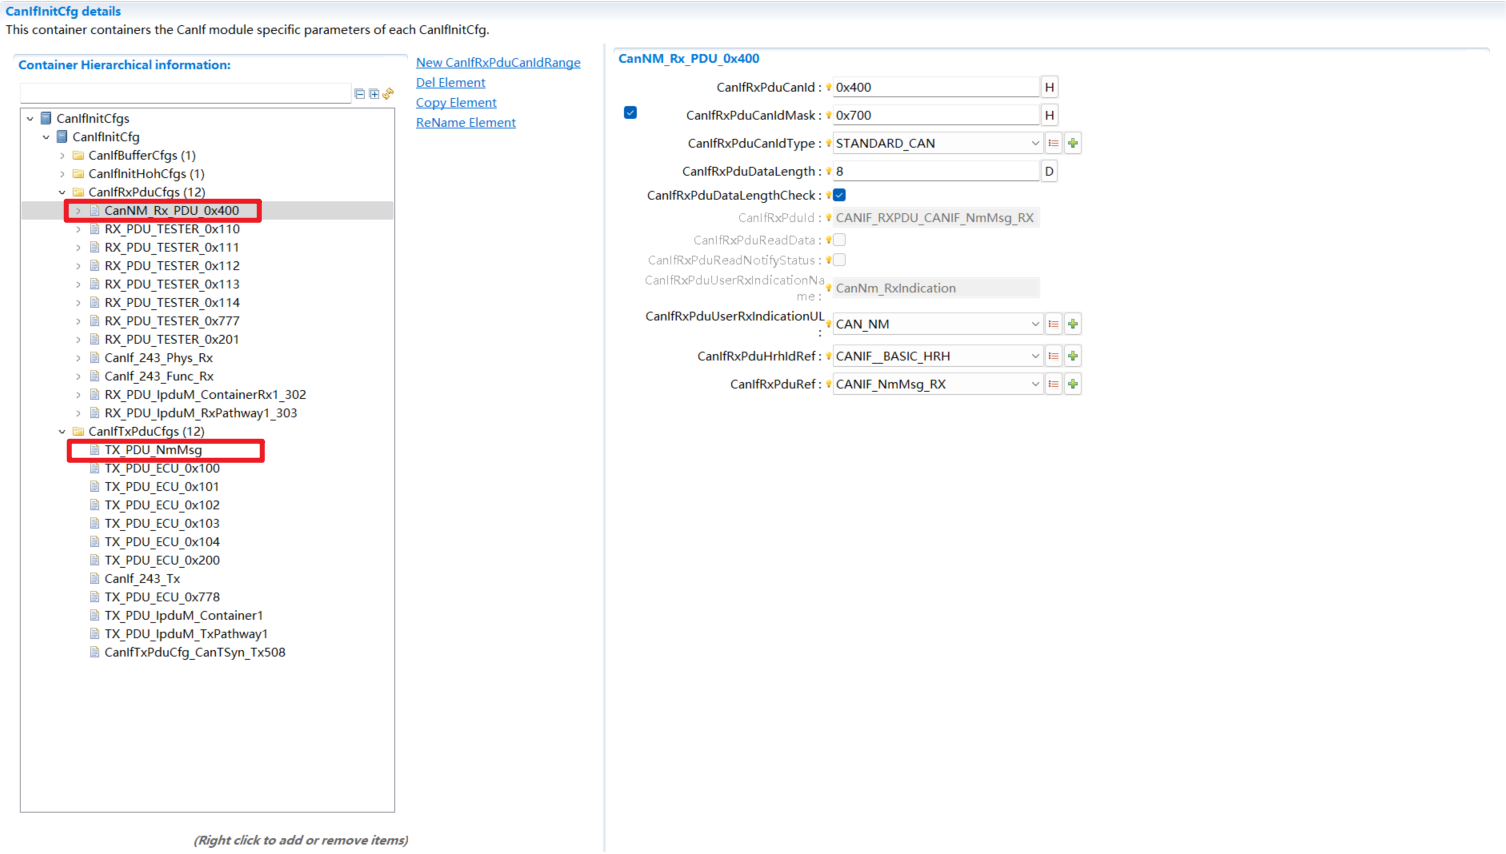Open the CanIfRxPduUserRxIndicationUL dropdown showing CAN_NM
The width and height of the screenshot is (1506, 854).
point(1036,323)
